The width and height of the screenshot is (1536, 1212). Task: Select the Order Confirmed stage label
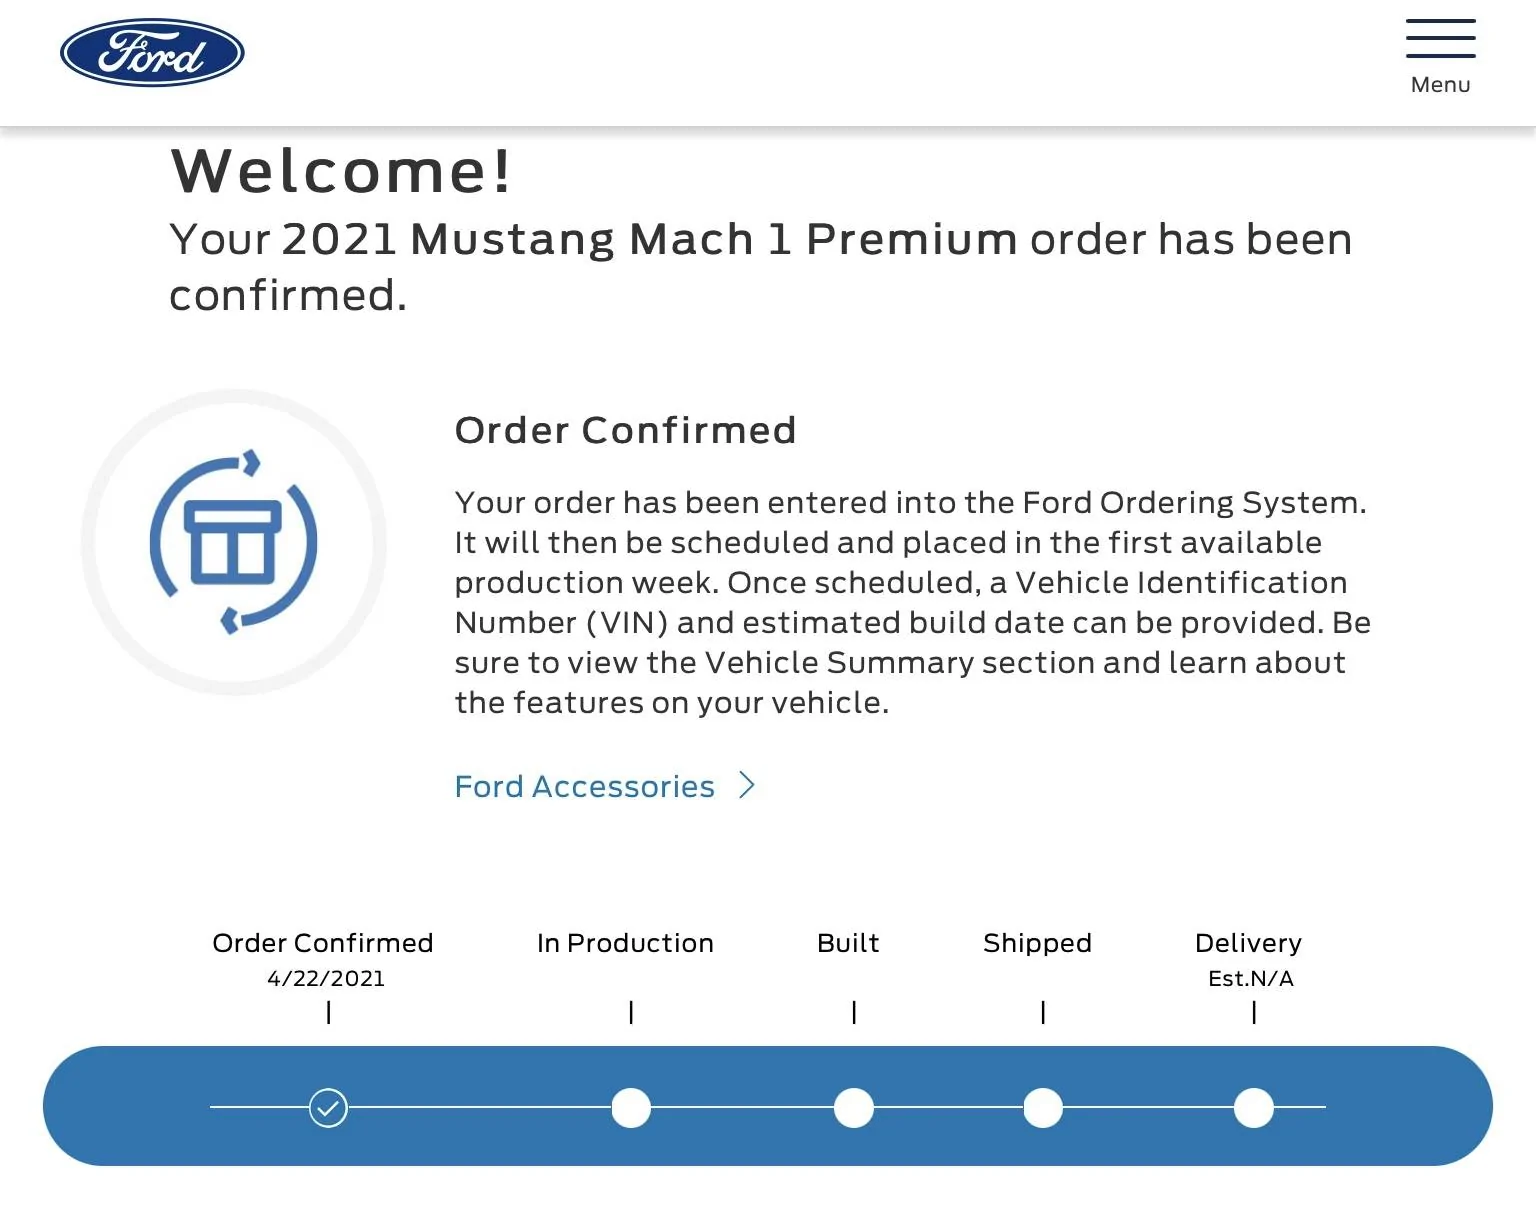(x=323, y=943)
